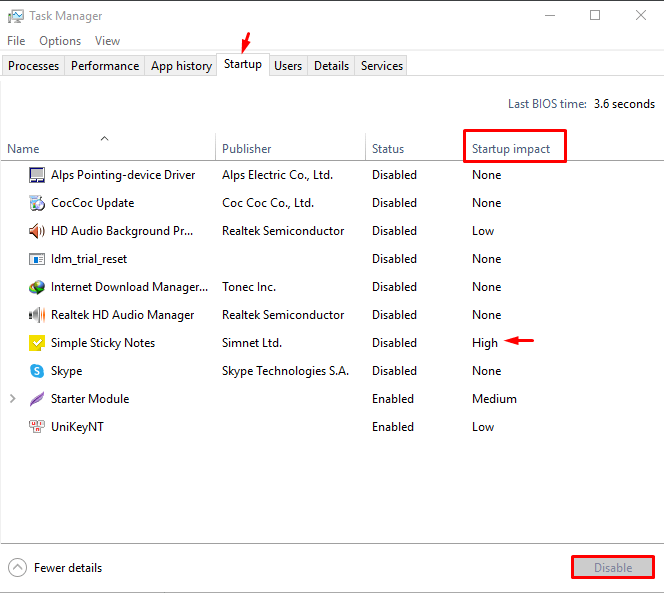Click publisher Coc Coc Co., Ltd.

[x=268, y=203]
